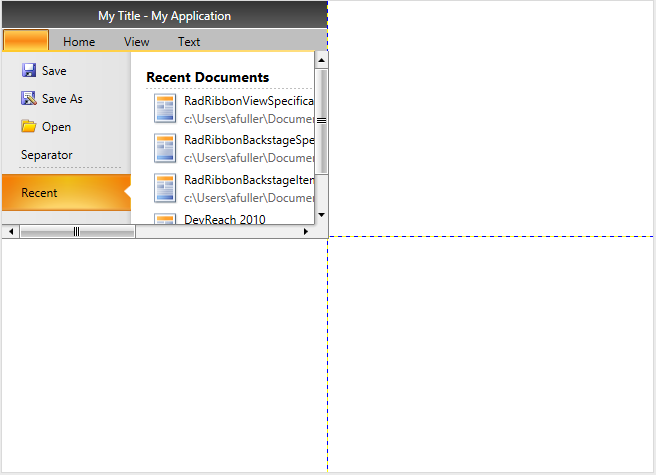656x475 pixels.
Task: Click the horizontal scrollbar thumb
Action: 77,231
